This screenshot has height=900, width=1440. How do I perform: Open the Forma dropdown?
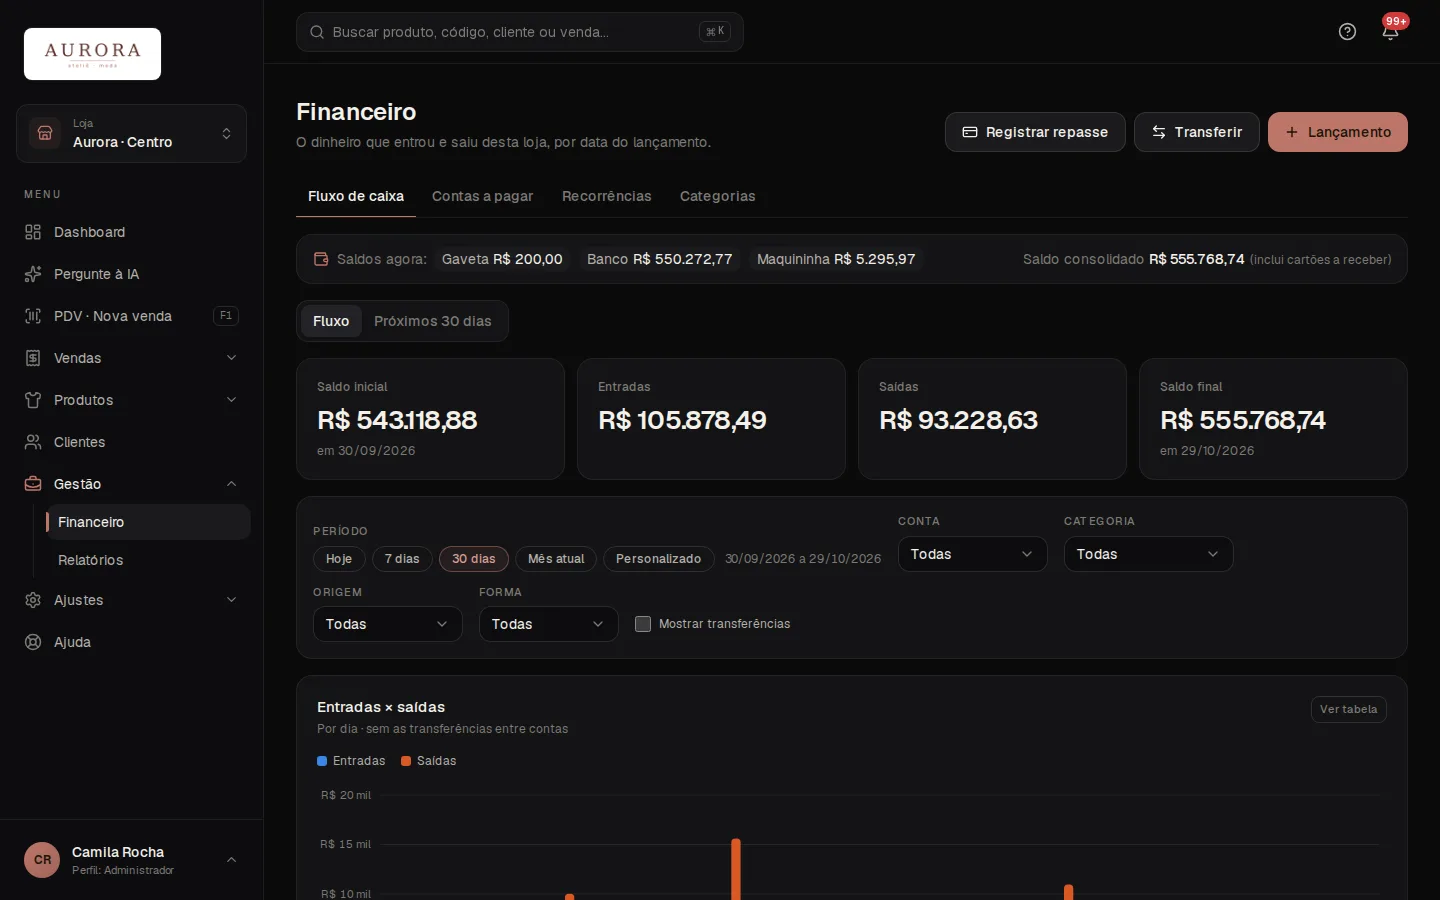[x=548, y=624]
